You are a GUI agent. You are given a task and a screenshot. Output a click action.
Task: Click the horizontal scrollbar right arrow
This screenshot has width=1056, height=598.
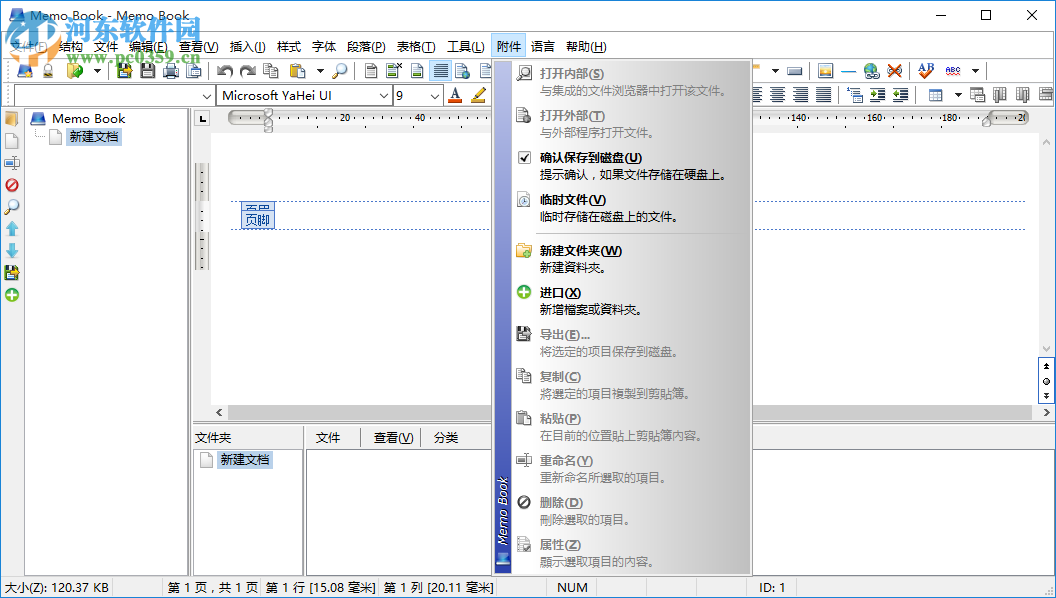pos(1046,412)
